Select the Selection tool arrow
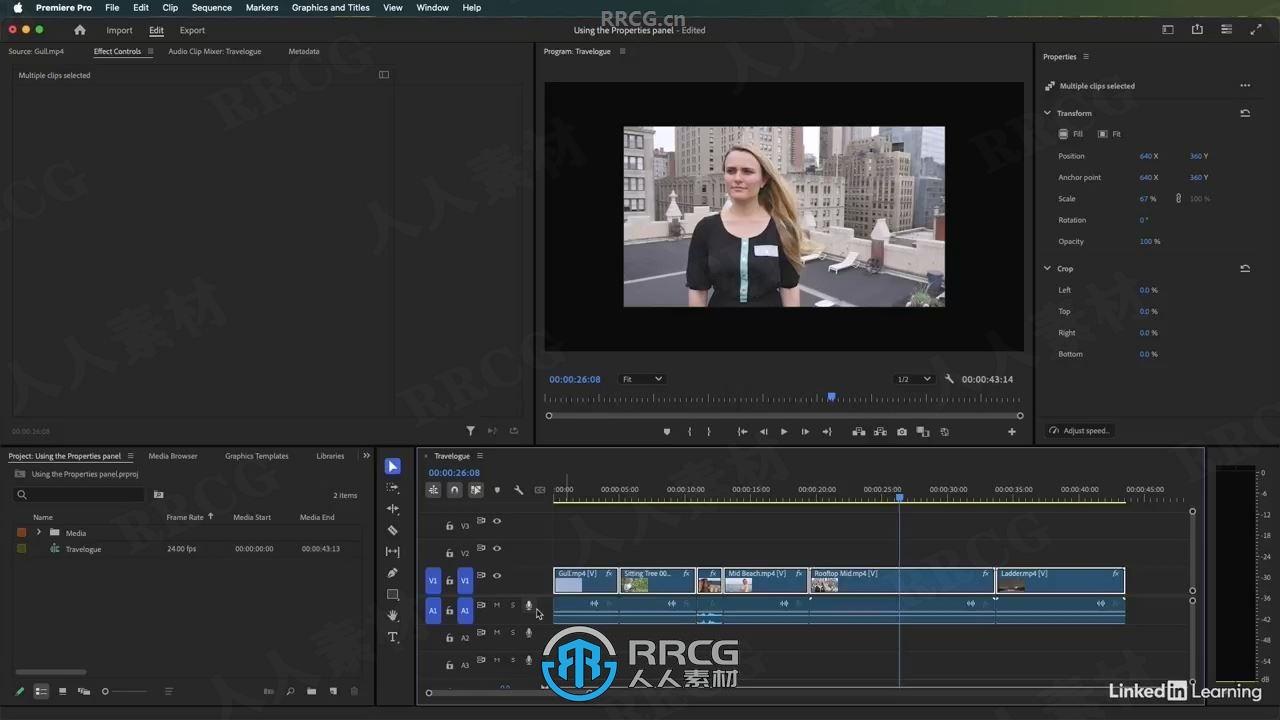The image size is (1280, 720). [393, 466]
